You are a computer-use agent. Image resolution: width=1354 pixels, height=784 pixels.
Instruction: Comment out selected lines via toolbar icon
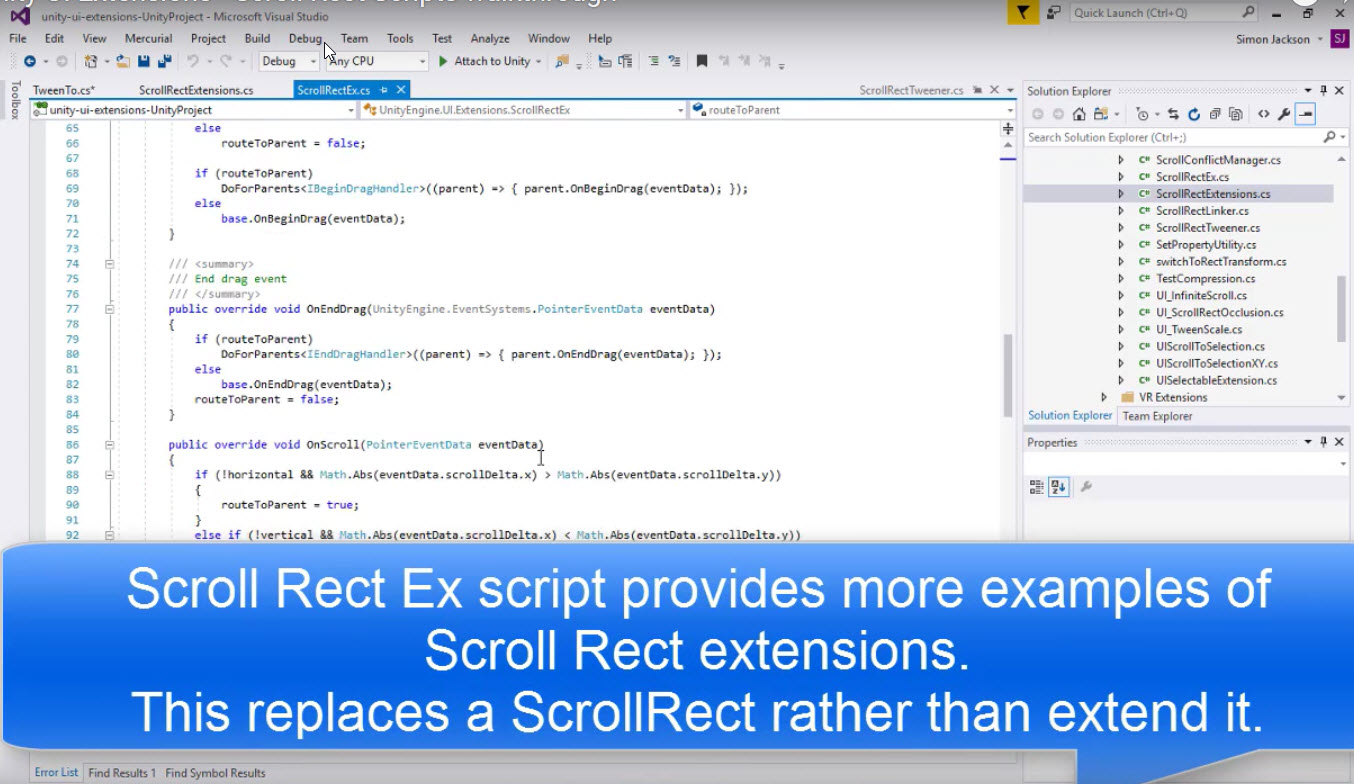[x=653, y=61]
